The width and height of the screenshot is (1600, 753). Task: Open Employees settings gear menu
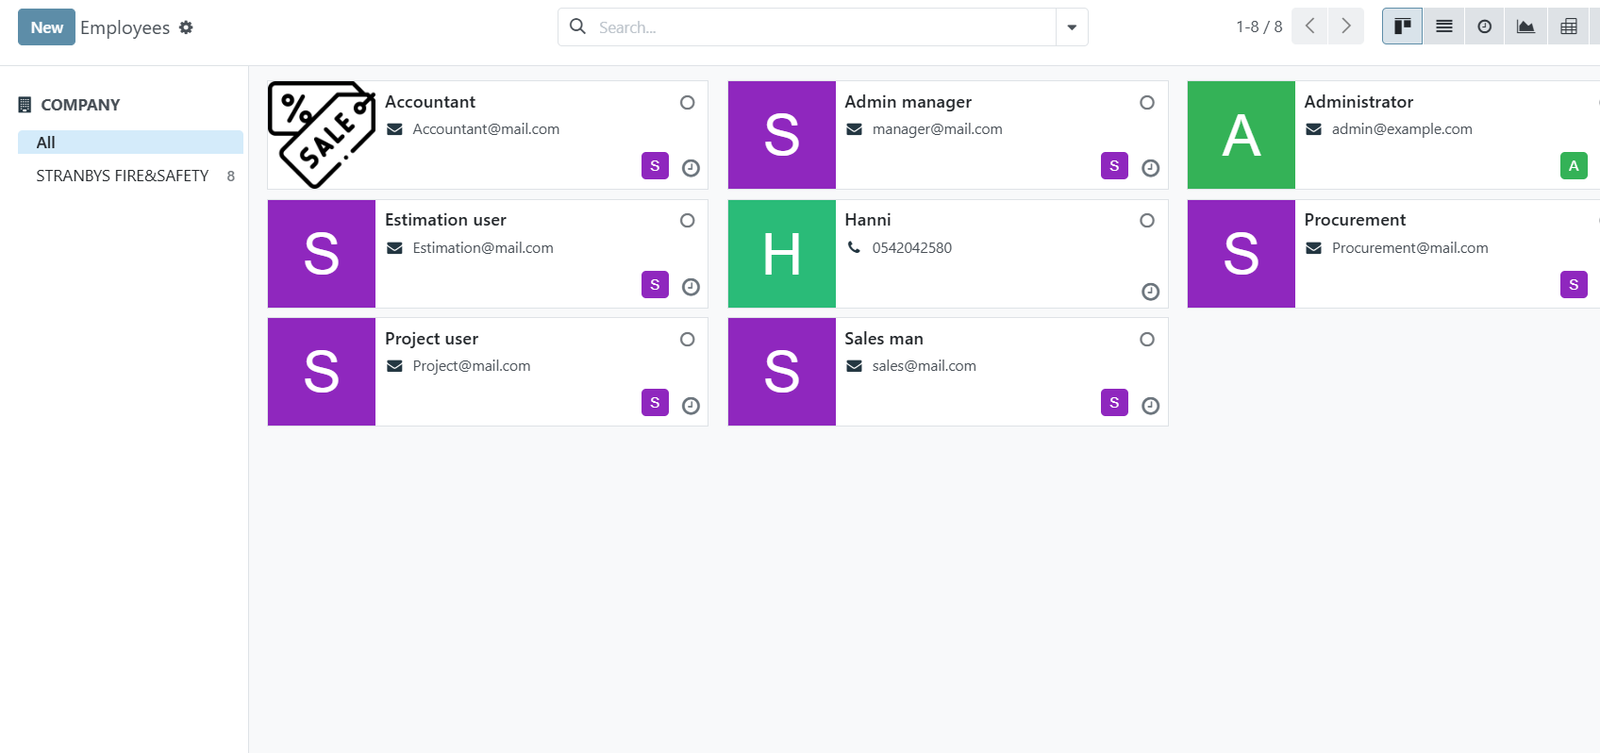[186, 28]
